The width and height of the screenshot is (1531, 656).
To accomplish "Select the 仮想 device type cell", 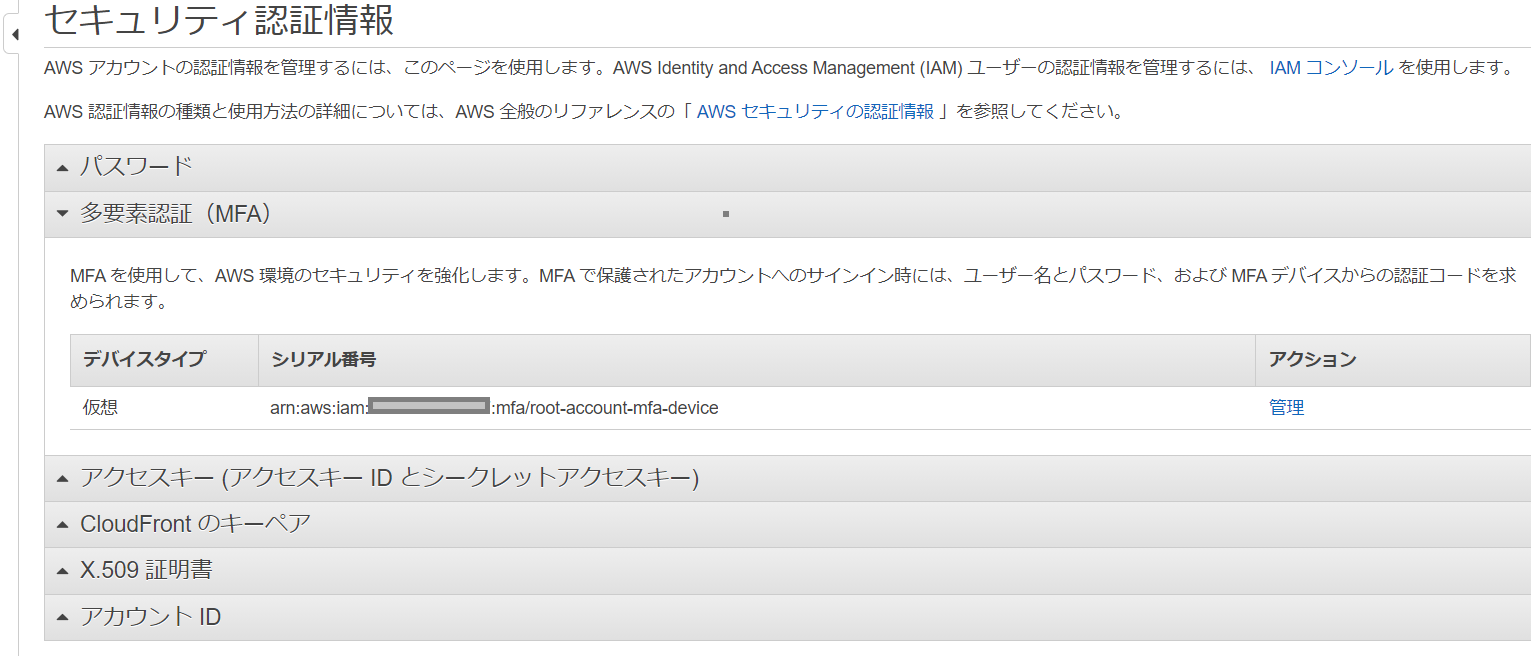I will tap(100, 408).
